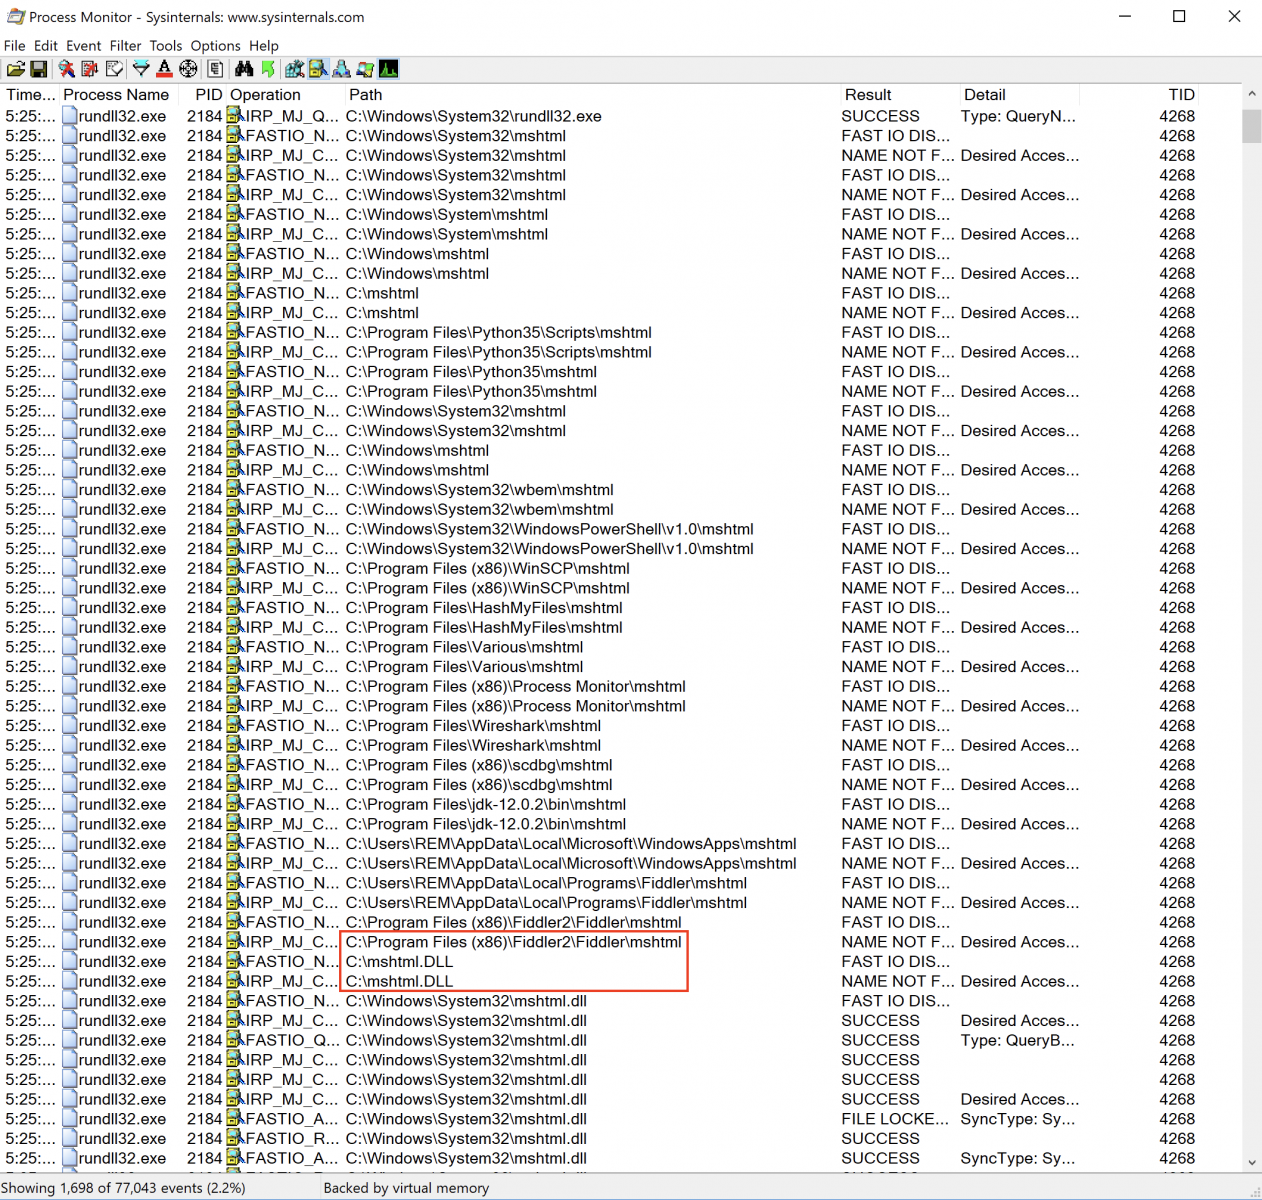Toggle Autoscroll in the toolbar
Image resolution: width=1262 pixels, height=1200 pixels.
tap(90, 69)
